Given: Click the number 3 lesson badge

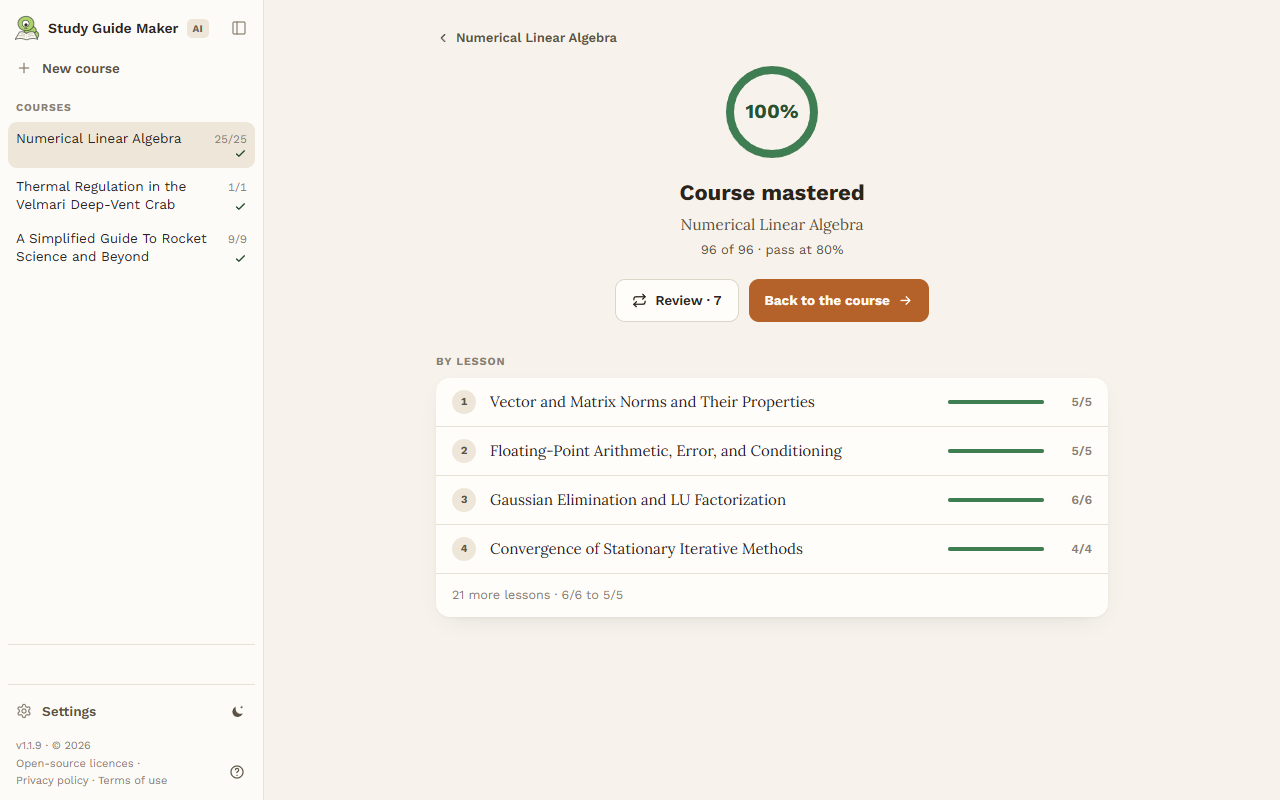Looking at the screenshot, I should pos(464,500).
